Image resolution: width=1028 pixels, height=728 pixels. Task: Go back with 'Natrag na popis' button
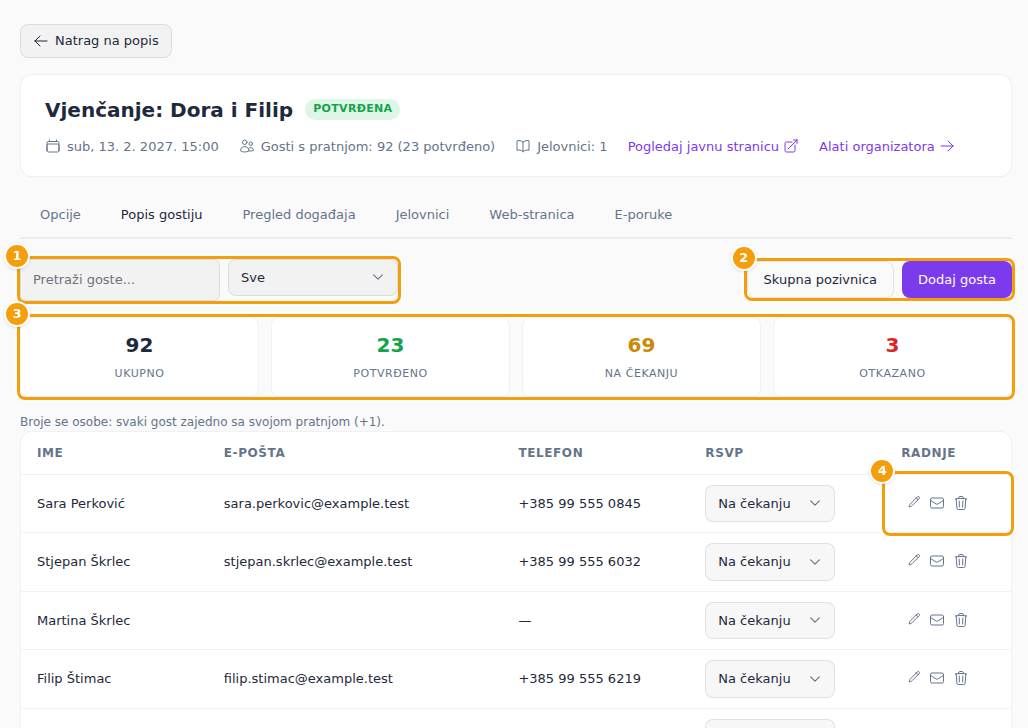click(x=96, y=41)
